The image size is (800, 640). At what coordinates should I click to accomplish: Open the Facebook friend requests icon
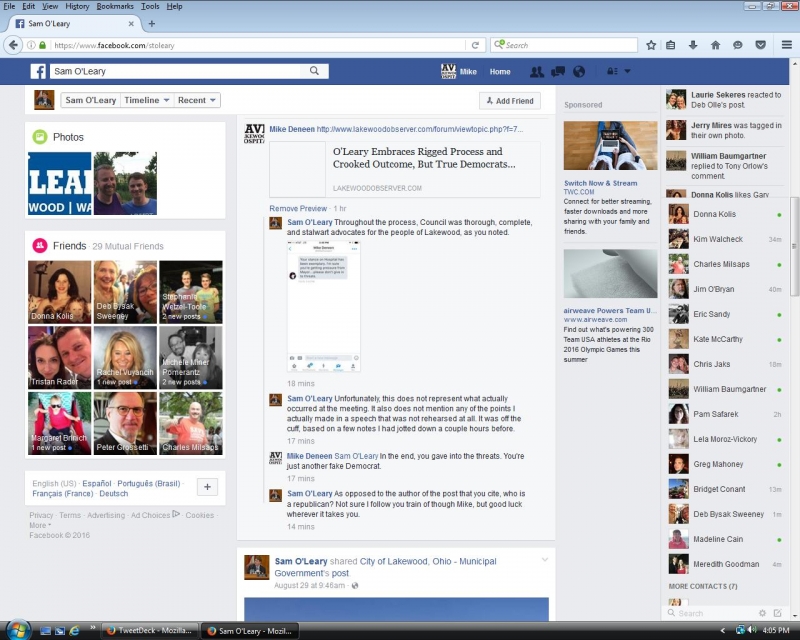pos(537,72)
